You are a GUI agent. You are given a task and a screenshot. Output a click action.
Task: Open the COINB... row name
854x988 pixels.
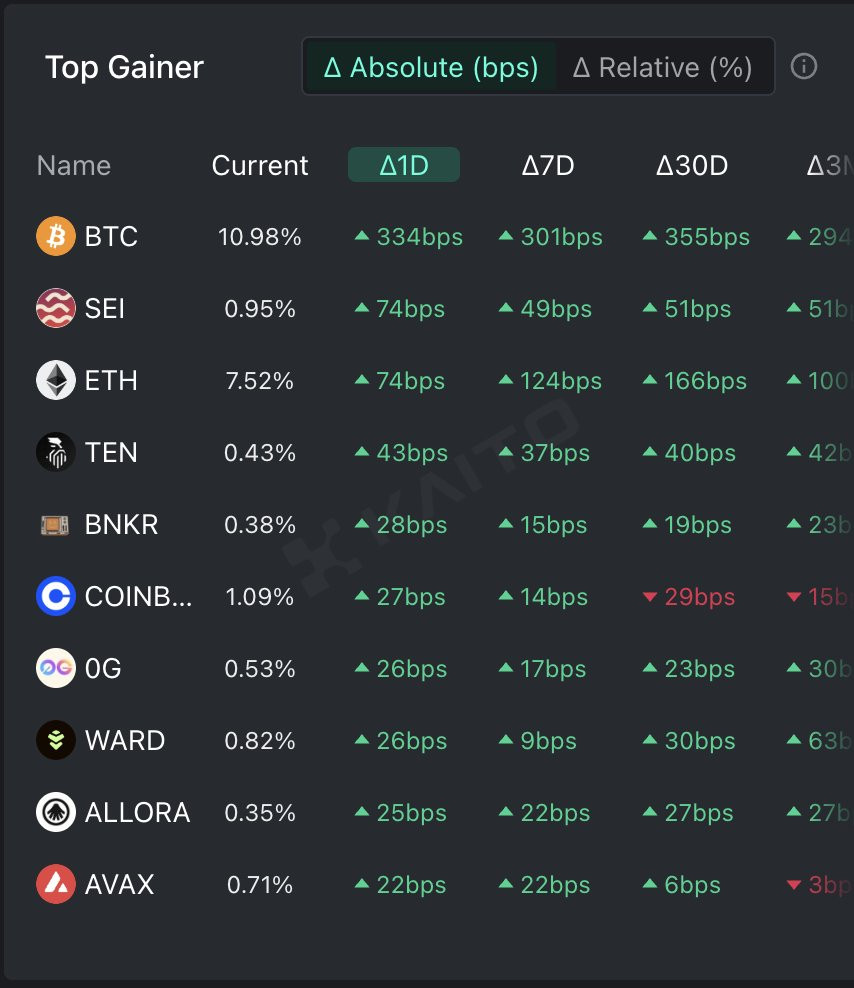click(x=138, y=596)
